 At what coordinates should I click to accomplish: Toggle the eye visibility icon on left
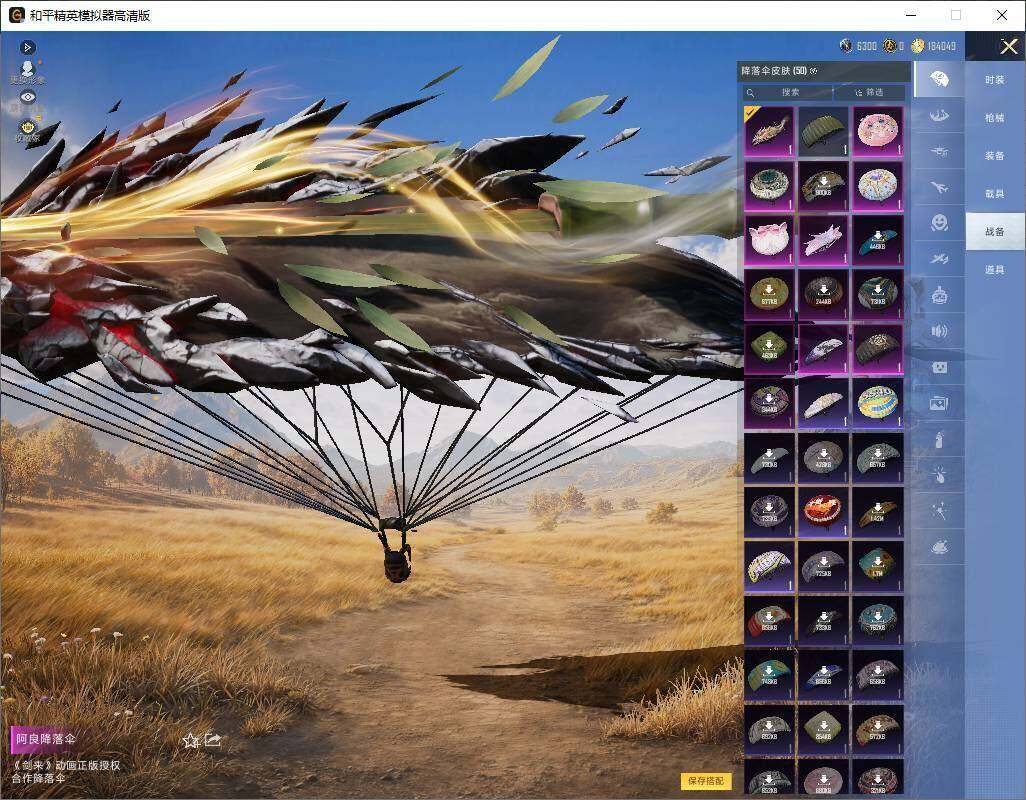27,97
